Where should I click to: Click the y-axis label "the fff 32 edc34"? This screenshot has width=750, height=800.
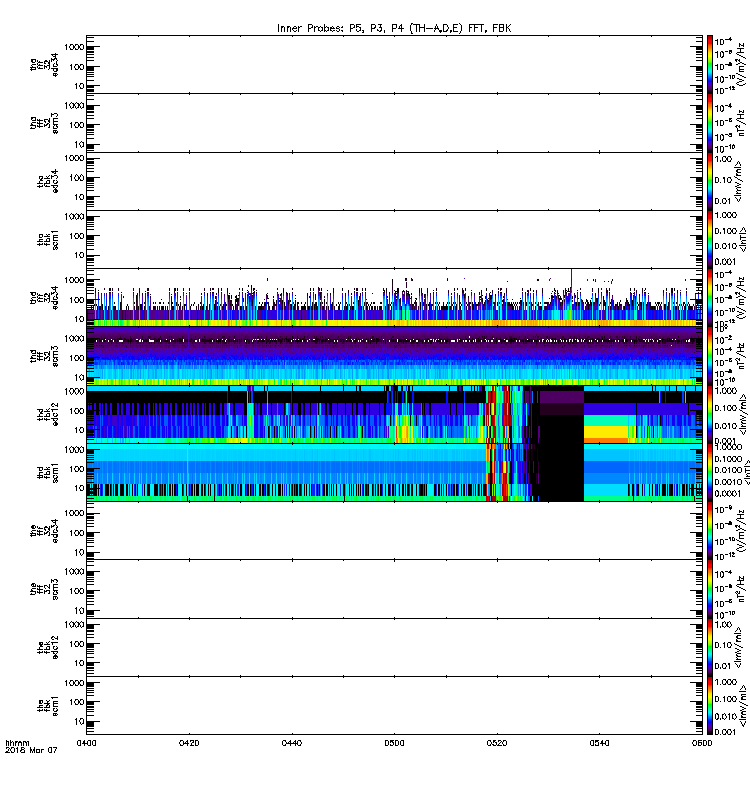(x=44, y=531)
